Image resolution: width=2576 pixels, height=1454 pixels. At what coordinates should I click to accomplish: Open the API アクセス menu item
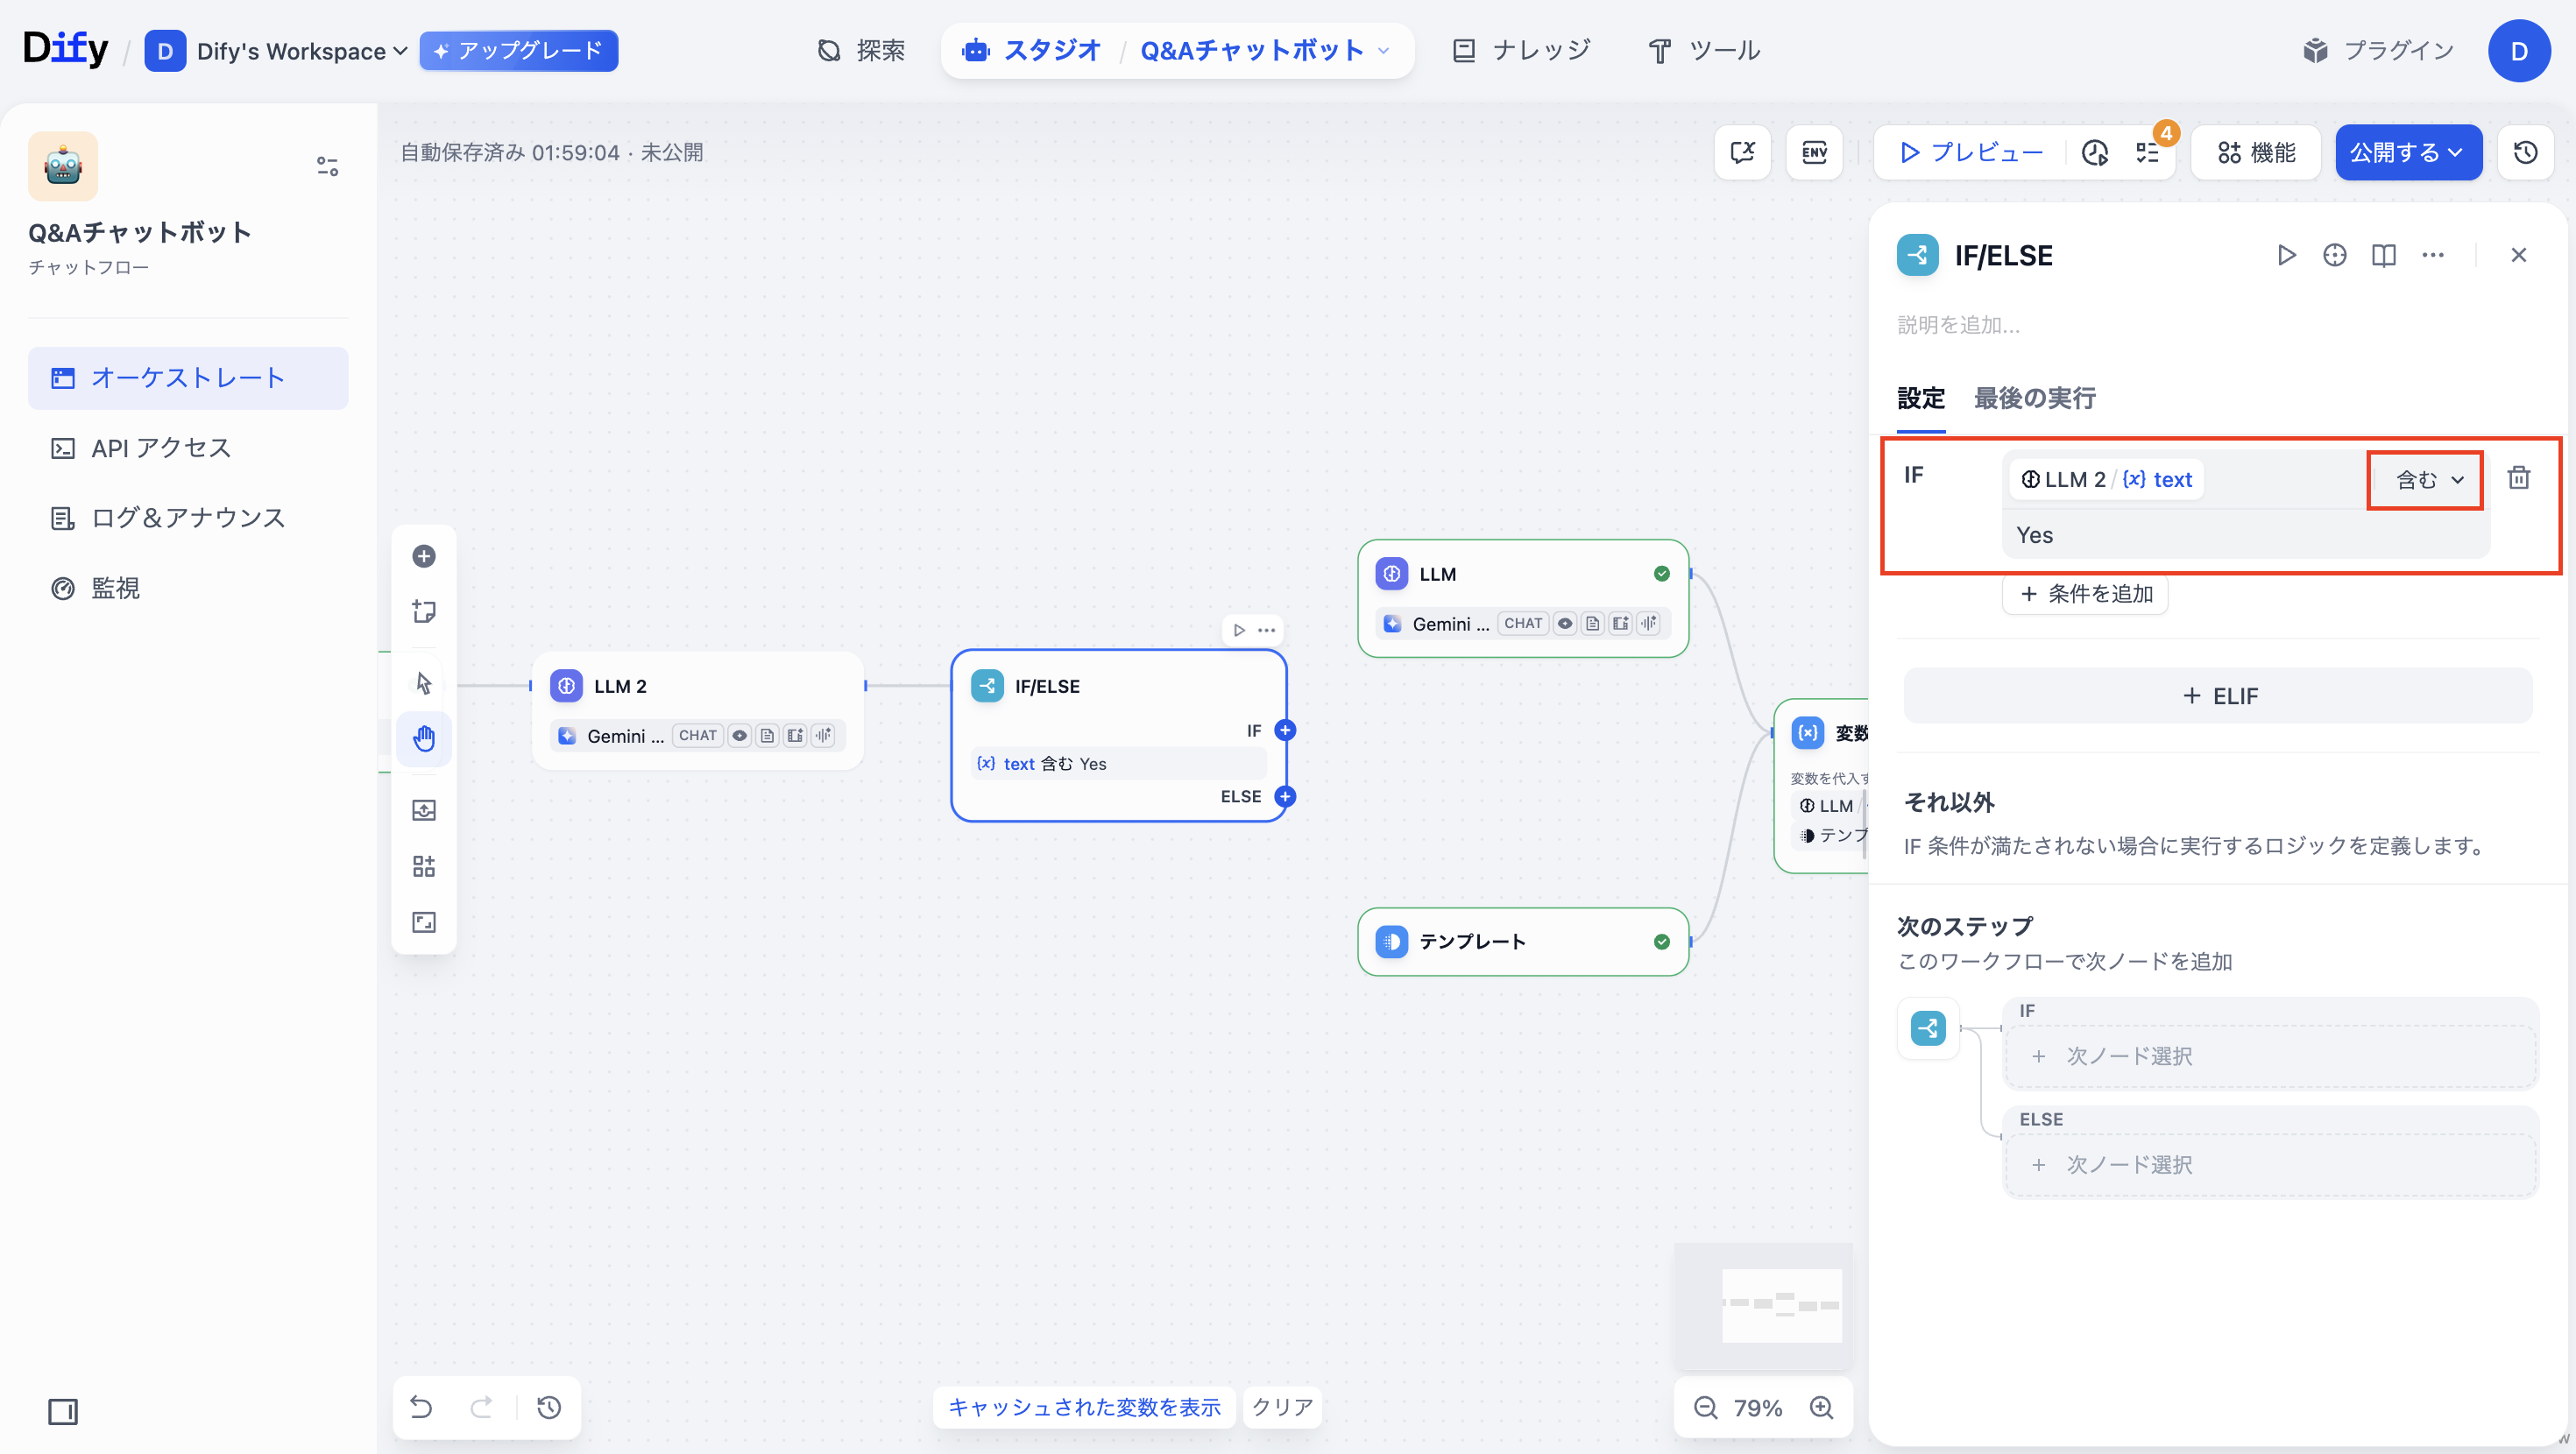(x=161, y=448)
